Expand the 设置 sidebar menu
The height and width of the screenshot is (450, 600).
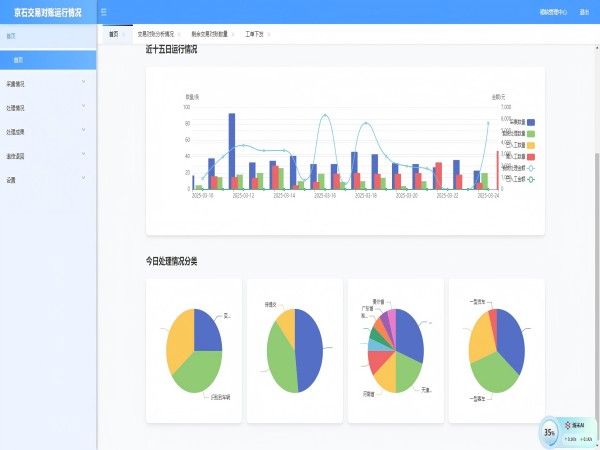click(x=48, y=180)
